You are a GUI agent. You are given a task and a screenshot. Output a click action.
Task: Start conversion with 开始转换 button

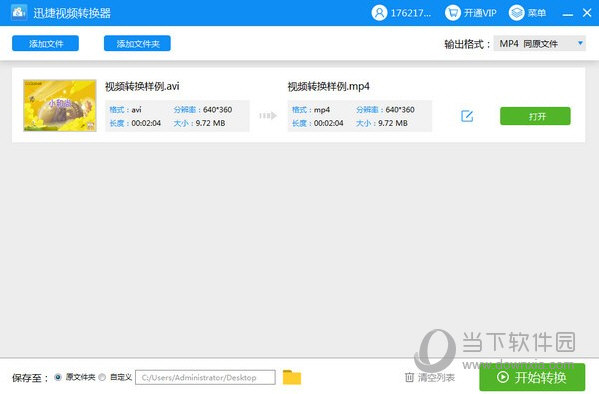coord(532,377)
